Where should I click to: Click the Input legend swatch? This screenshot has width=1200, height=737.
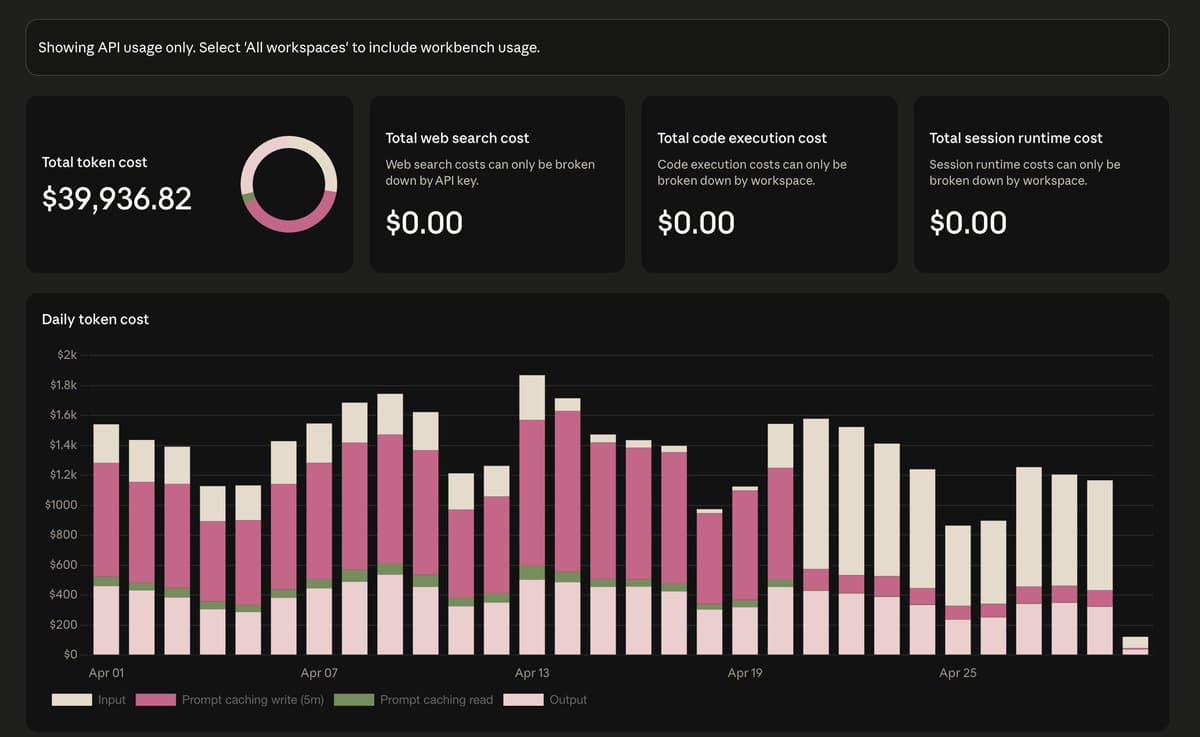[70, 700]
